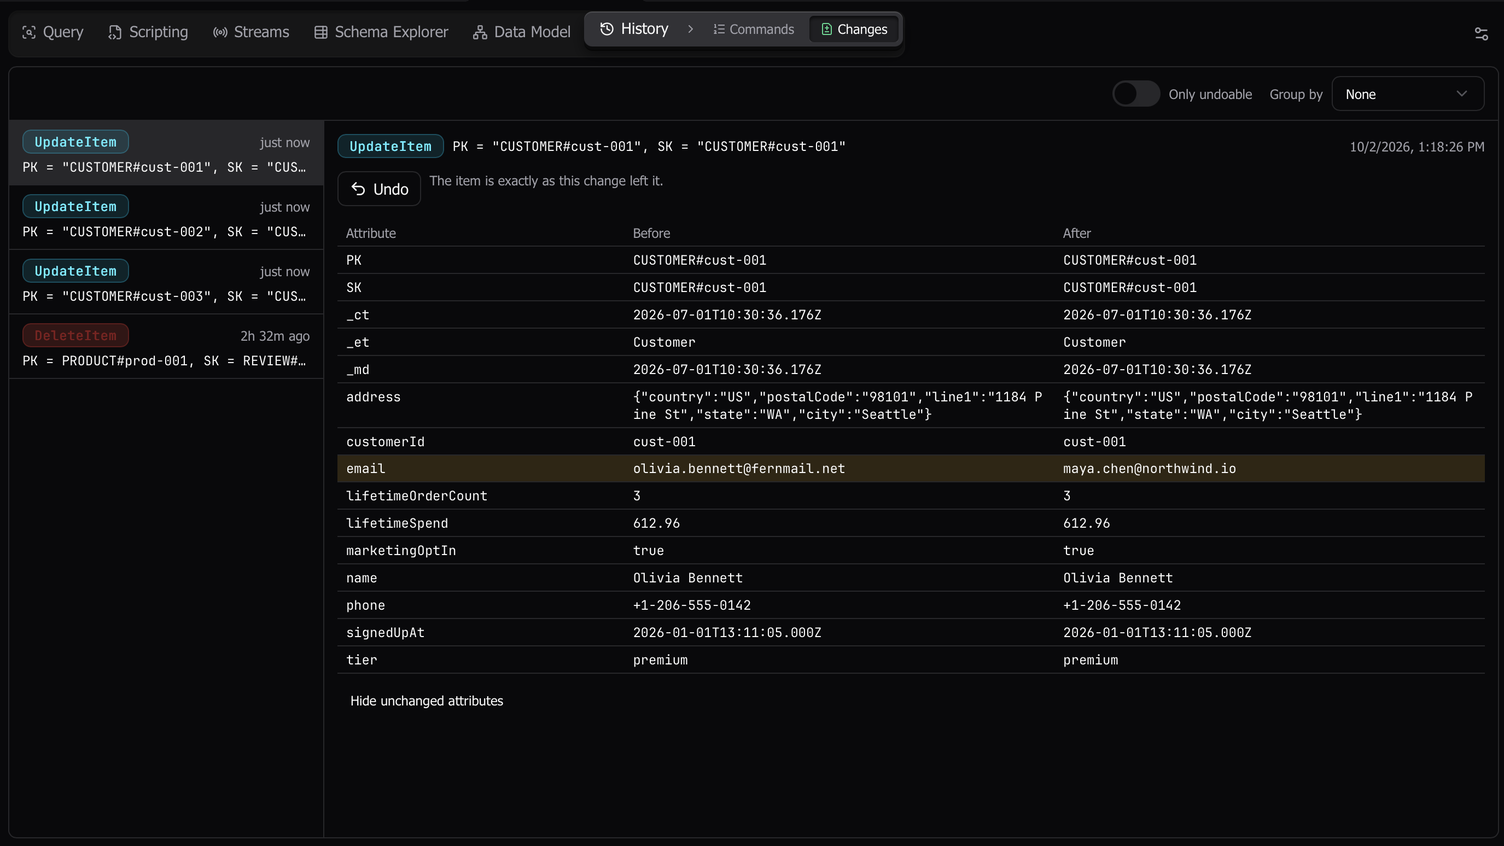Select the Changes sub-tab
Viewport: 1504px width, 846px height.
point(854,29)
